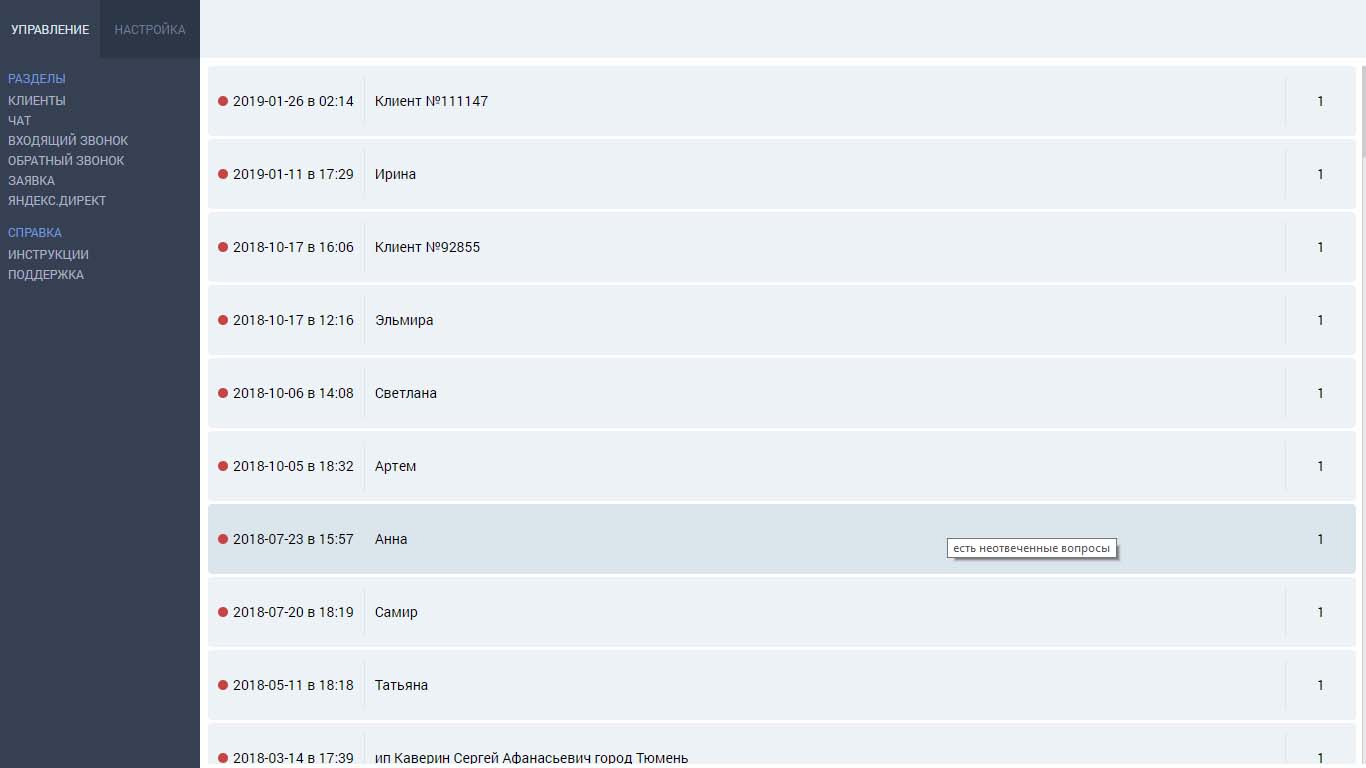Open Инструкции help page
This screenshot has height=768, width=1366.
pos(48,255)
